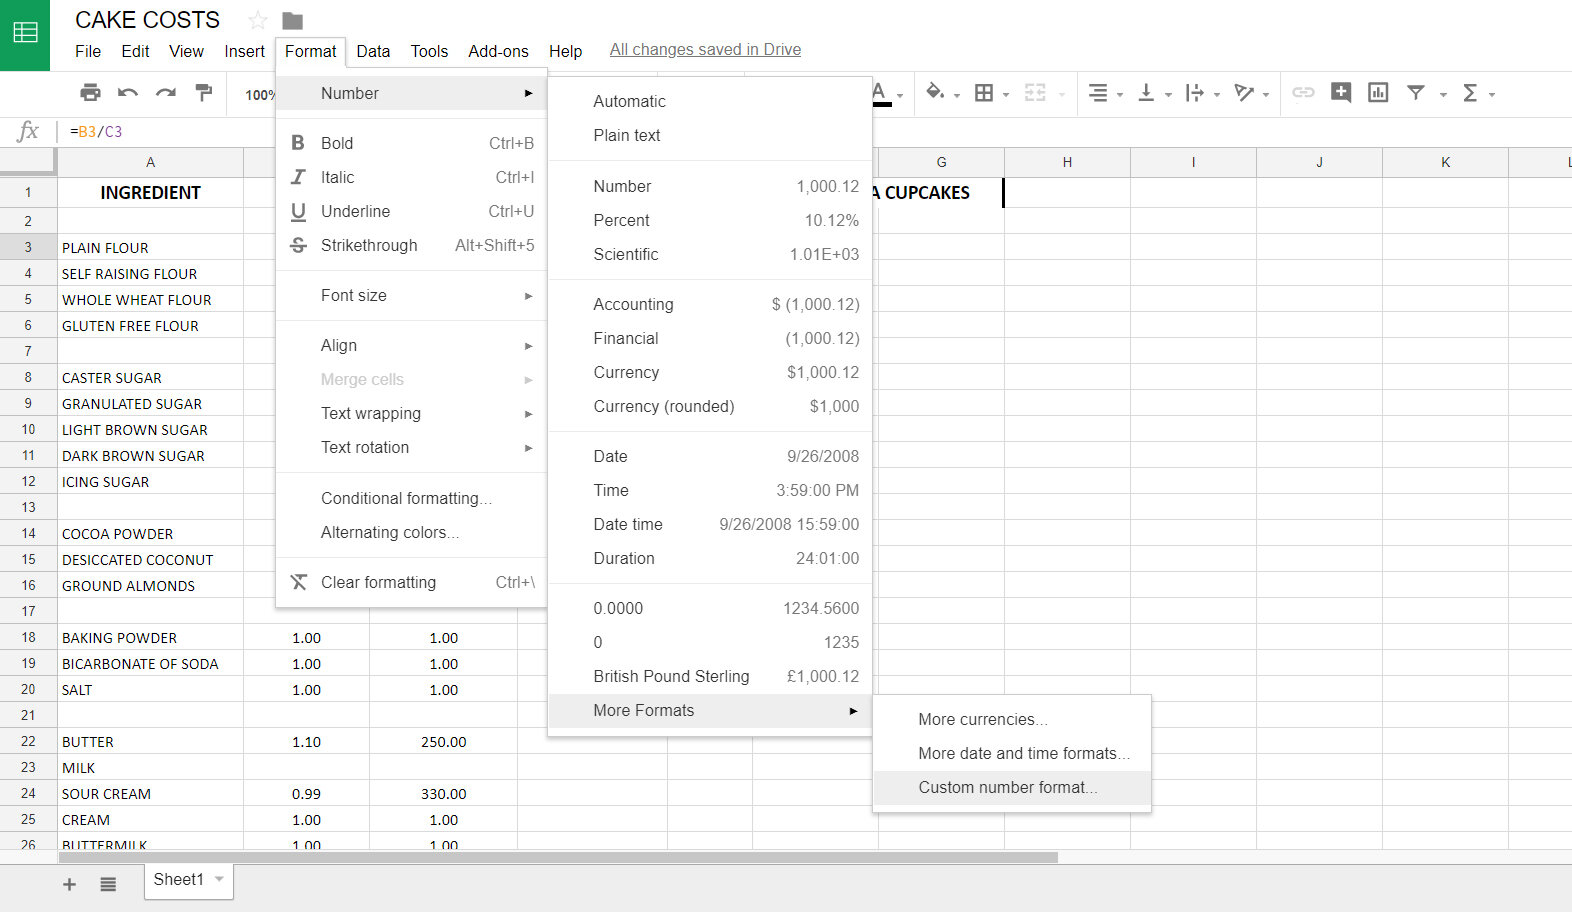Expand the Text rotation submenu
Screen dimensions: 1572x912
(x=411, y=448)
